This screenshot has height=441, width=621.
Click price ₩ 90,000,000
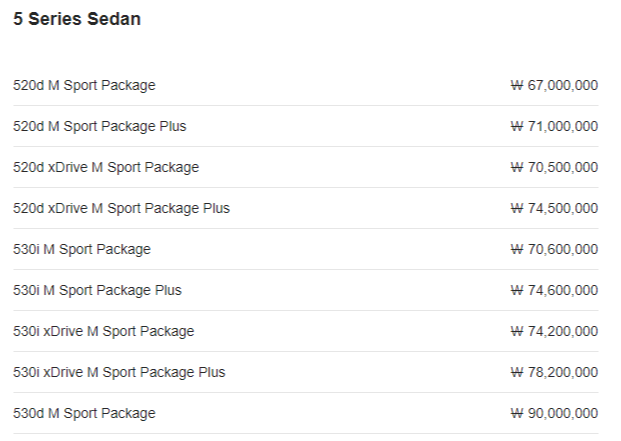[x=554, y=413]
